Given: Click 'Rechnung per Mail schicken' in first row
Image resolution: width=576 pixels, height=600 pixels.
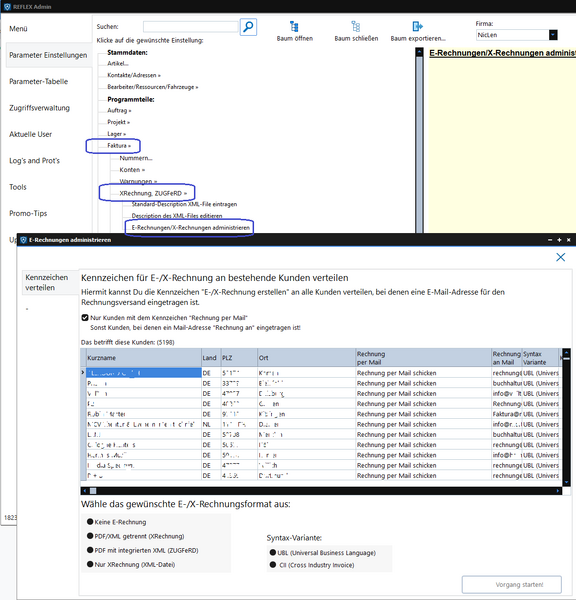Looking at the screenshot, I should pyautogui.click(x=397, y=373).
